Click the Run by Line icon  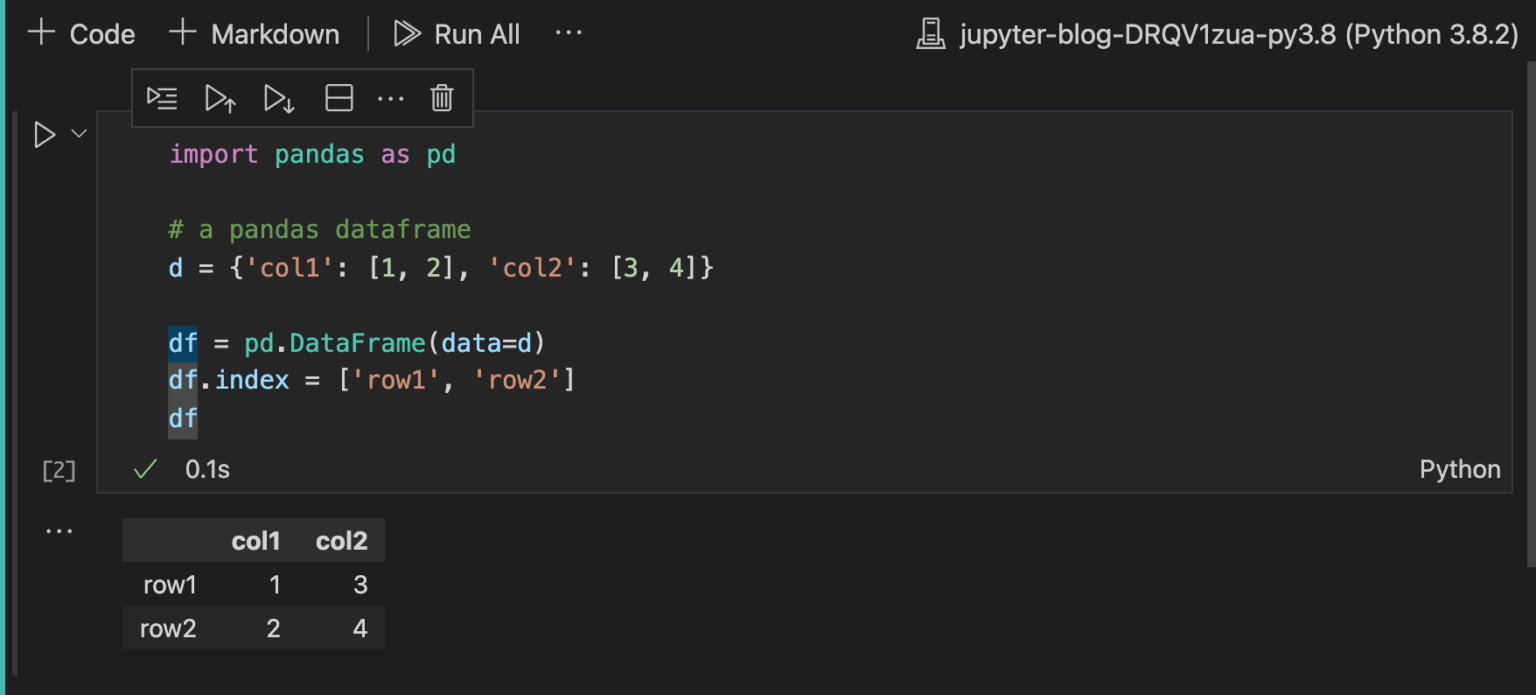tap(163, 98)
